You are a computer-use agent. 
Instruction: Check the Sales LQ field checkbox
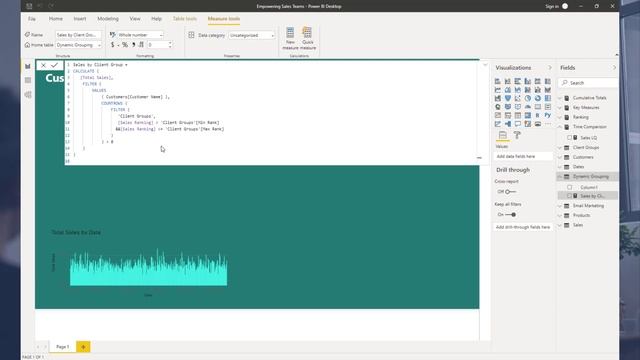[x=570, y=138]
